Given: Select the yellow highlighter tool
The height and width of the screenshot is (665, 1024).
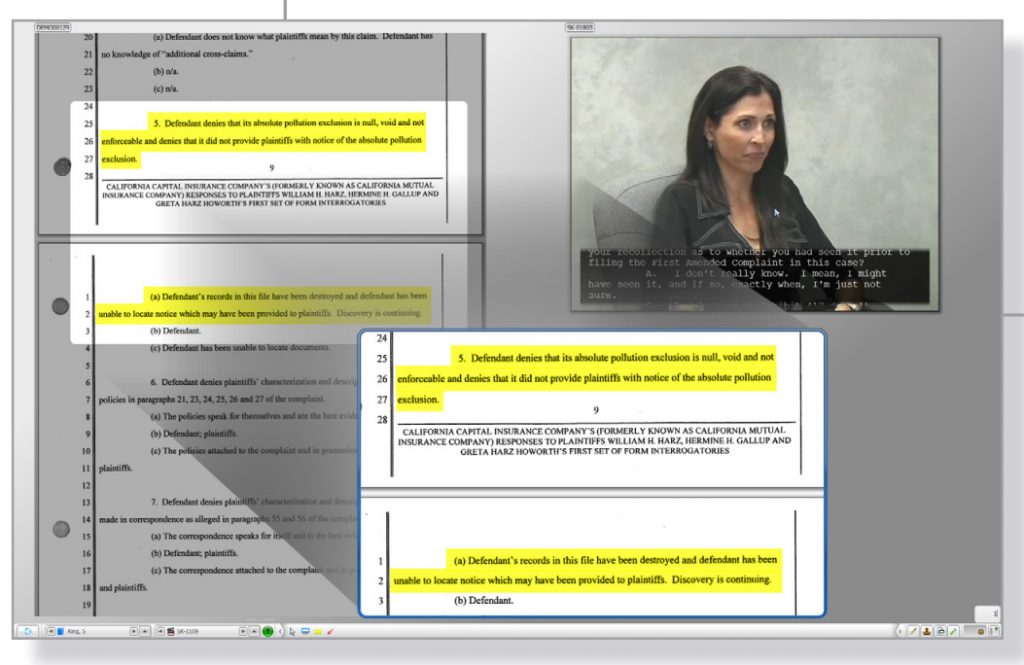Looking at the screenshot, I should click(317, 631).
